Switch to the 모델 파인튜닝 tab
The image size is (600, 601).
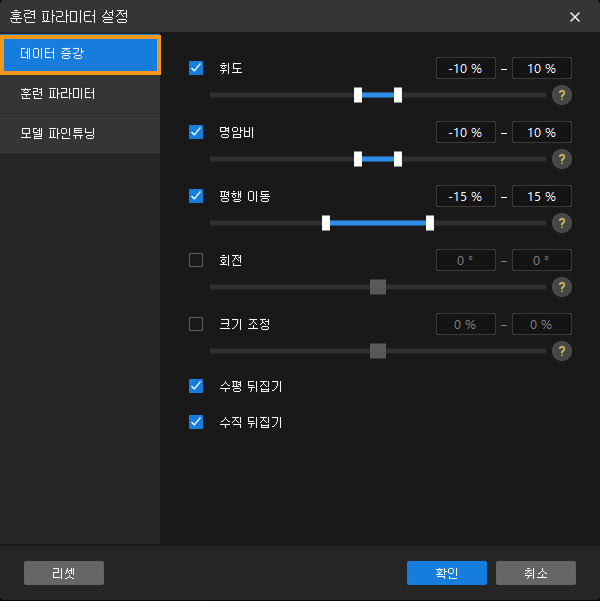tap(80, 133)
